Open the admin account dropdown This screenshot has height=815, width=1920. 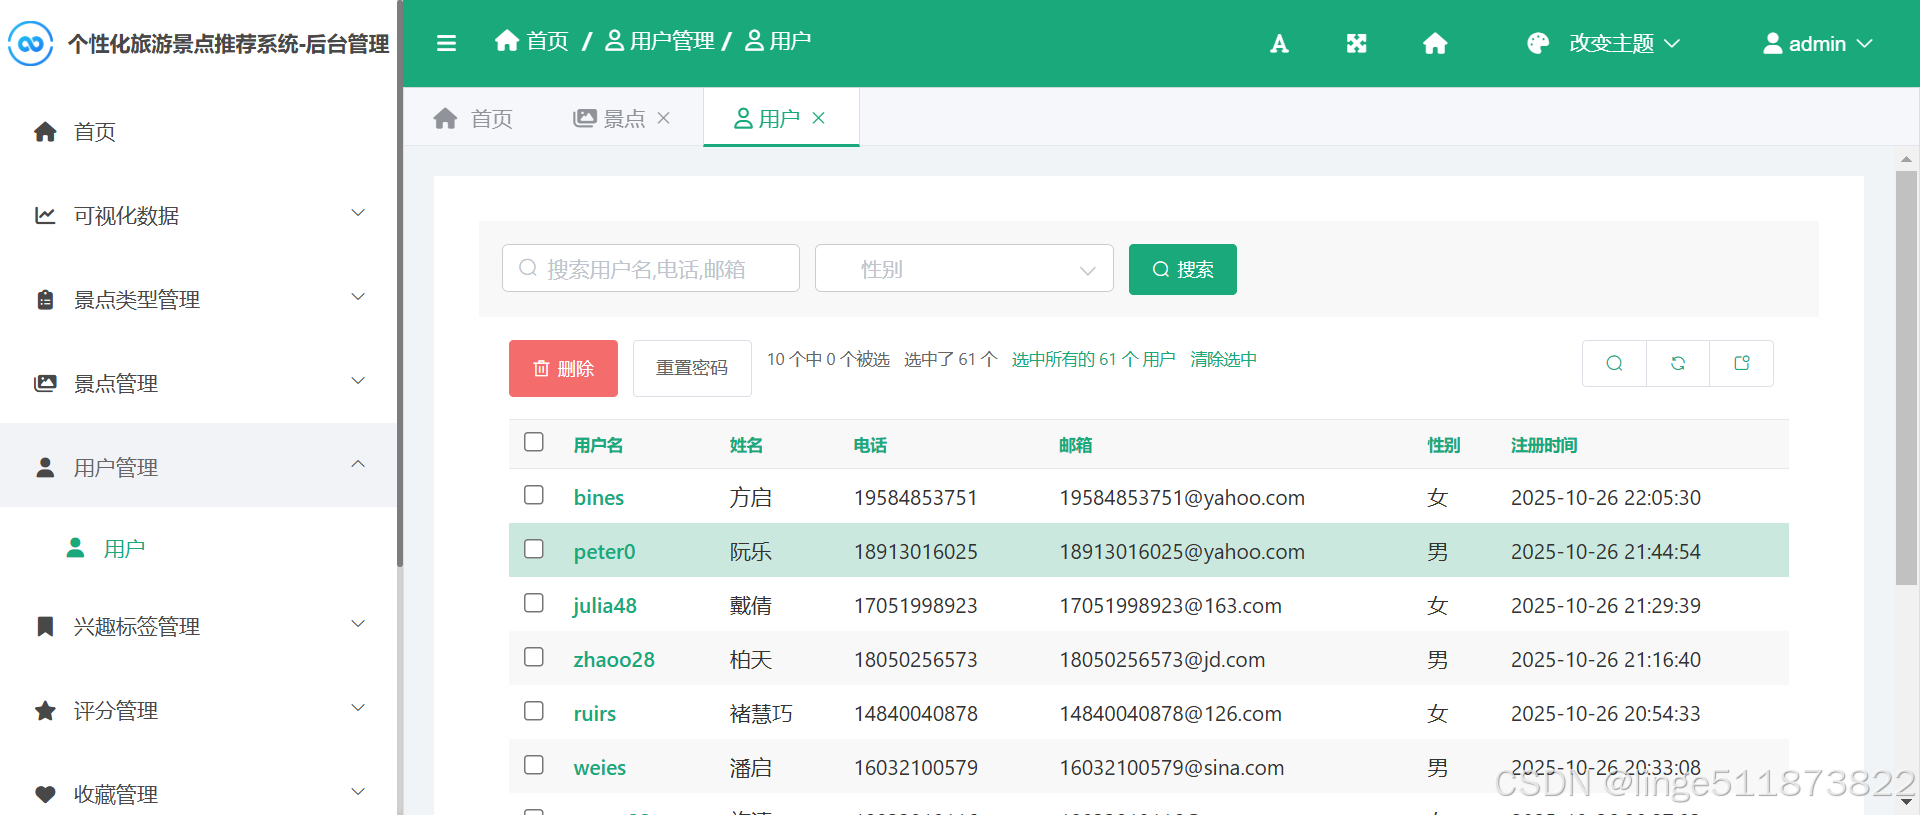(1817, 43)
